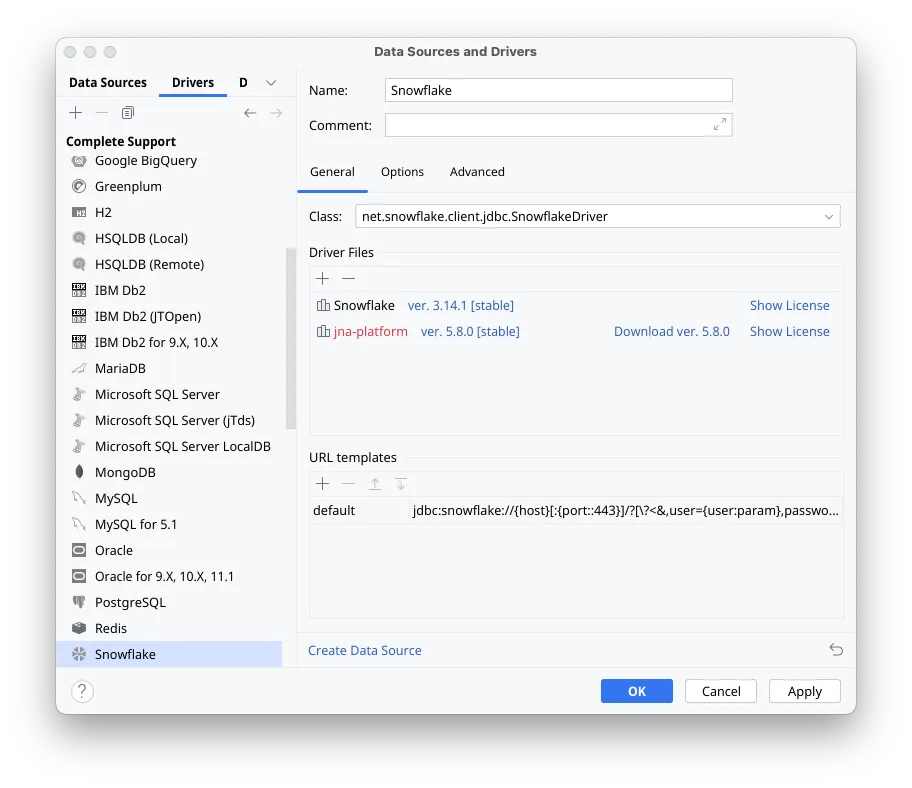Open the Data Sources tab

point(108,83)
